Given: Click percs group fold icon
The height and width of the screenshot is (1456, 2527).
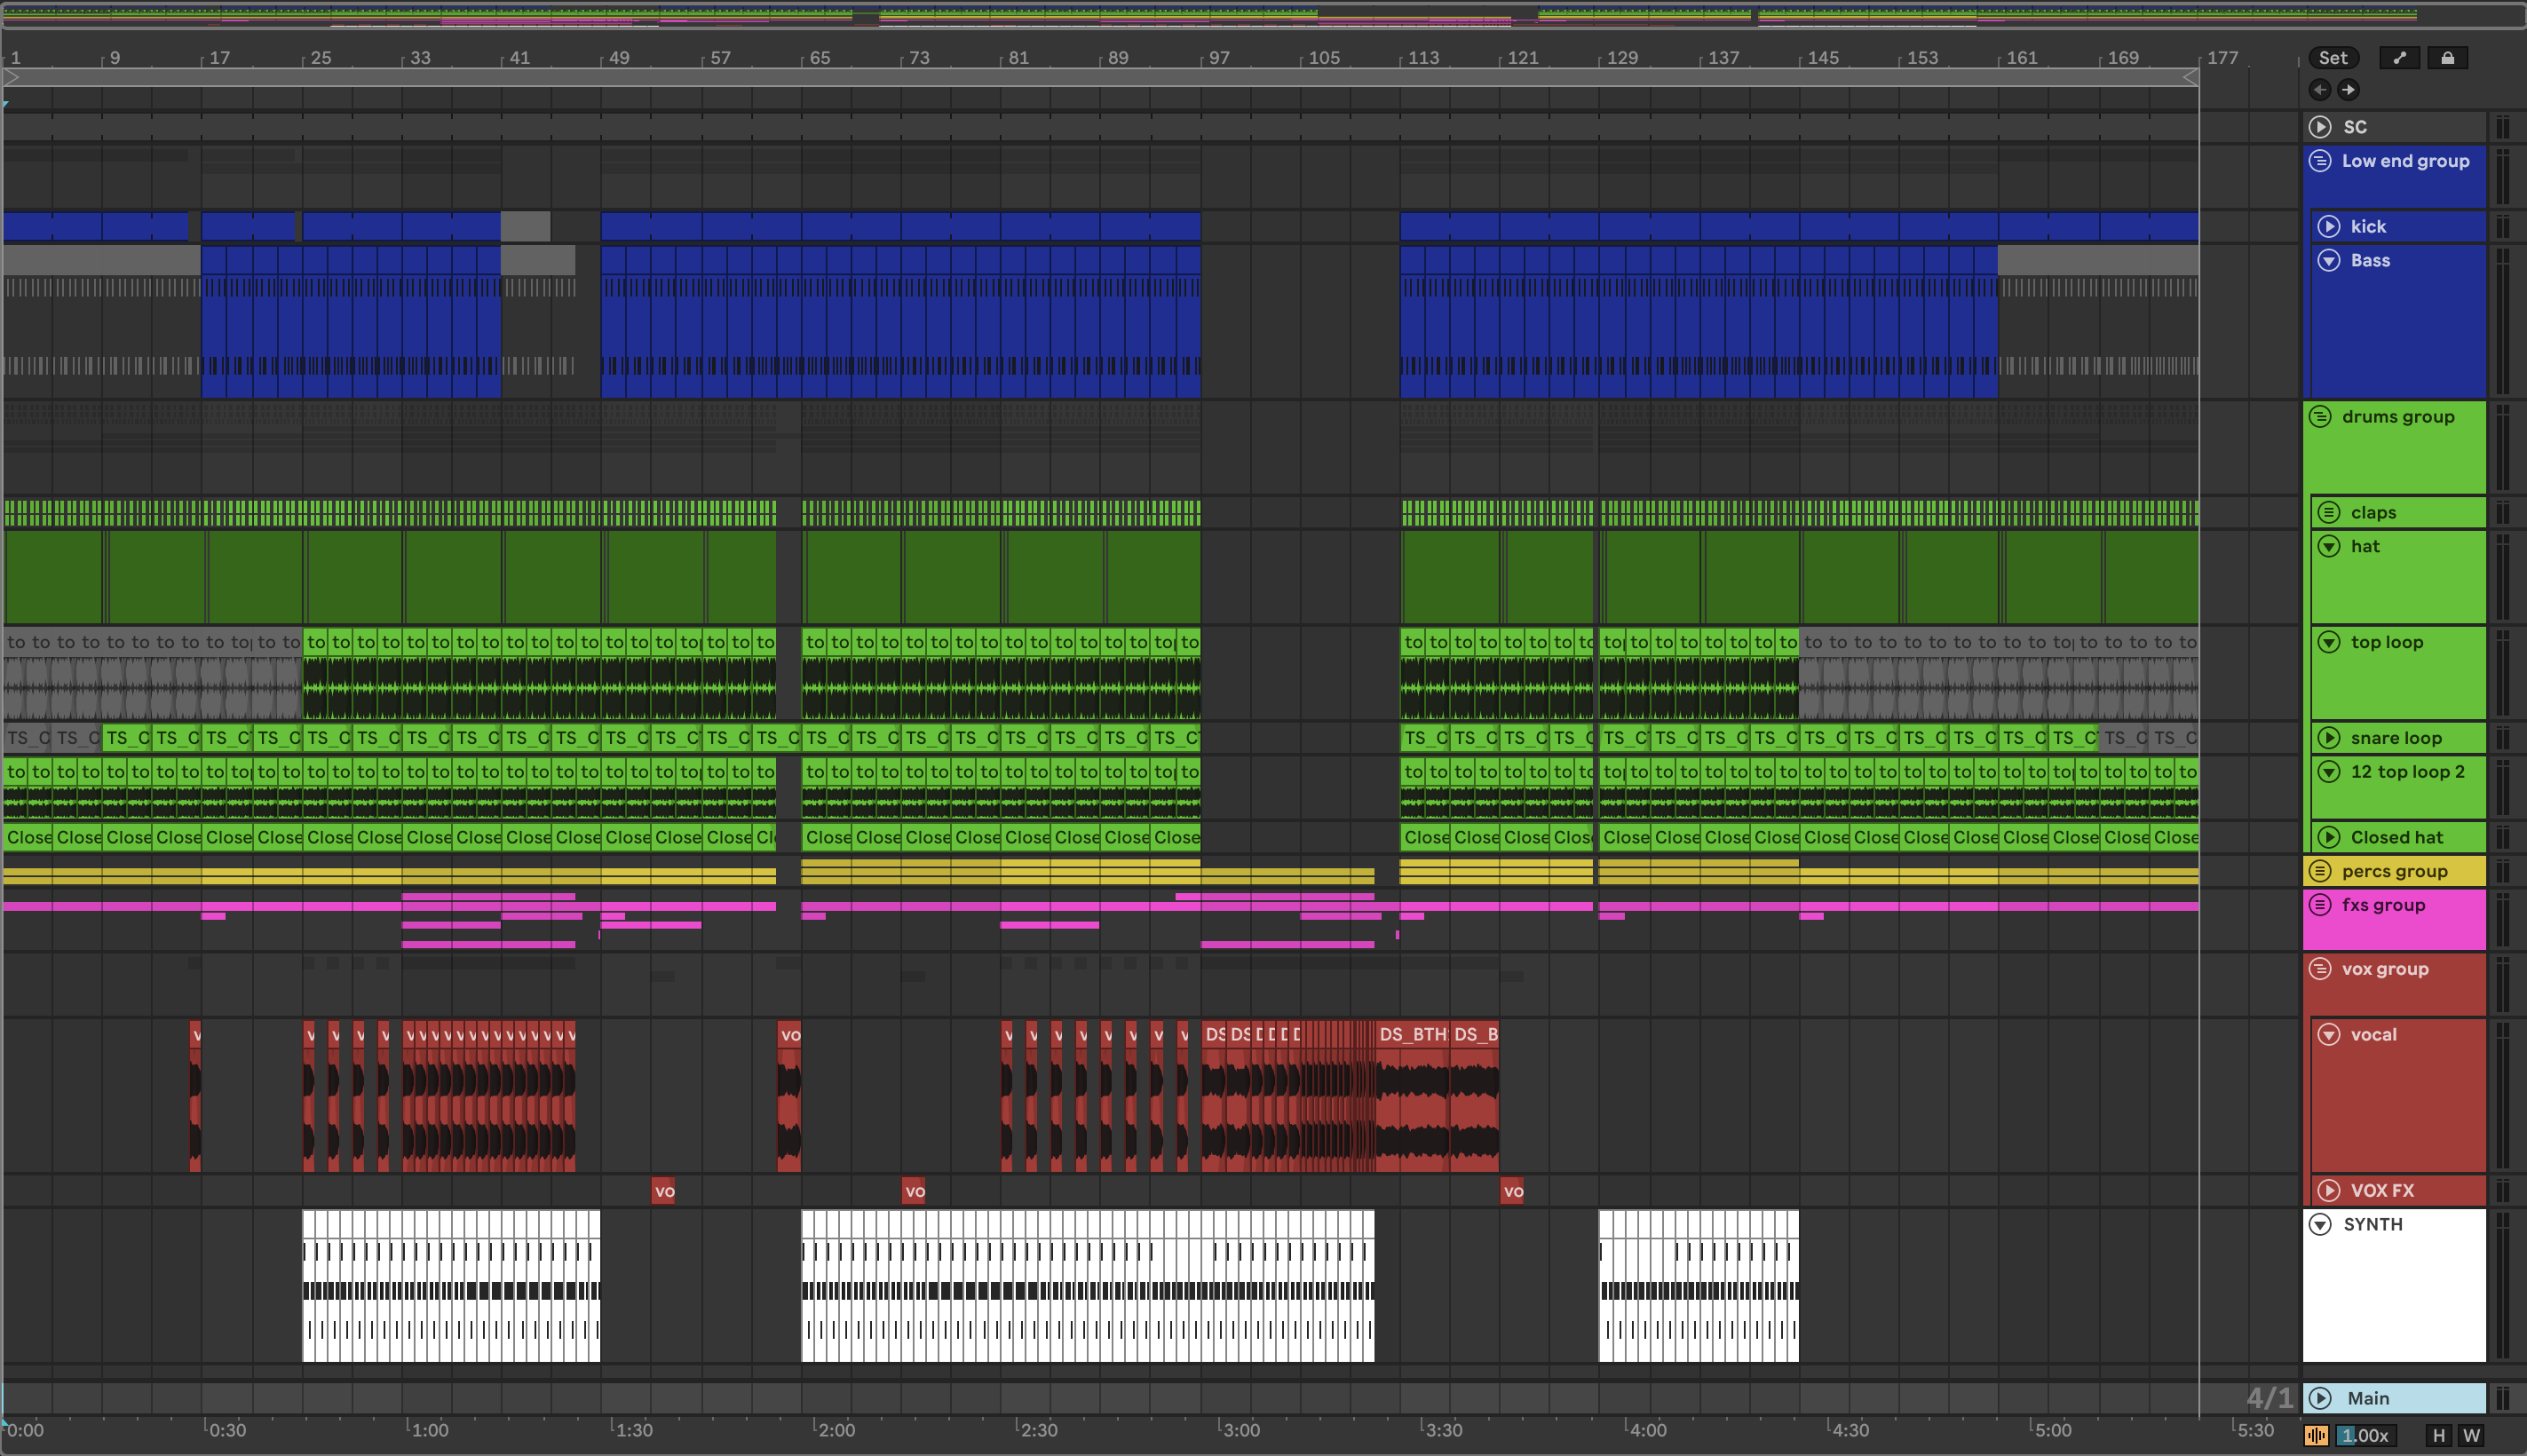Looking at the screenshot, I should [x=2320, y=871].
